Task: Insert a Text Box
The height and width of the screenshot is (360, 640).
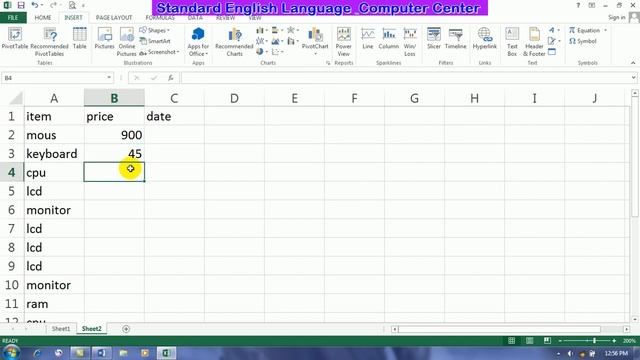Action: (x=512, y=42)
